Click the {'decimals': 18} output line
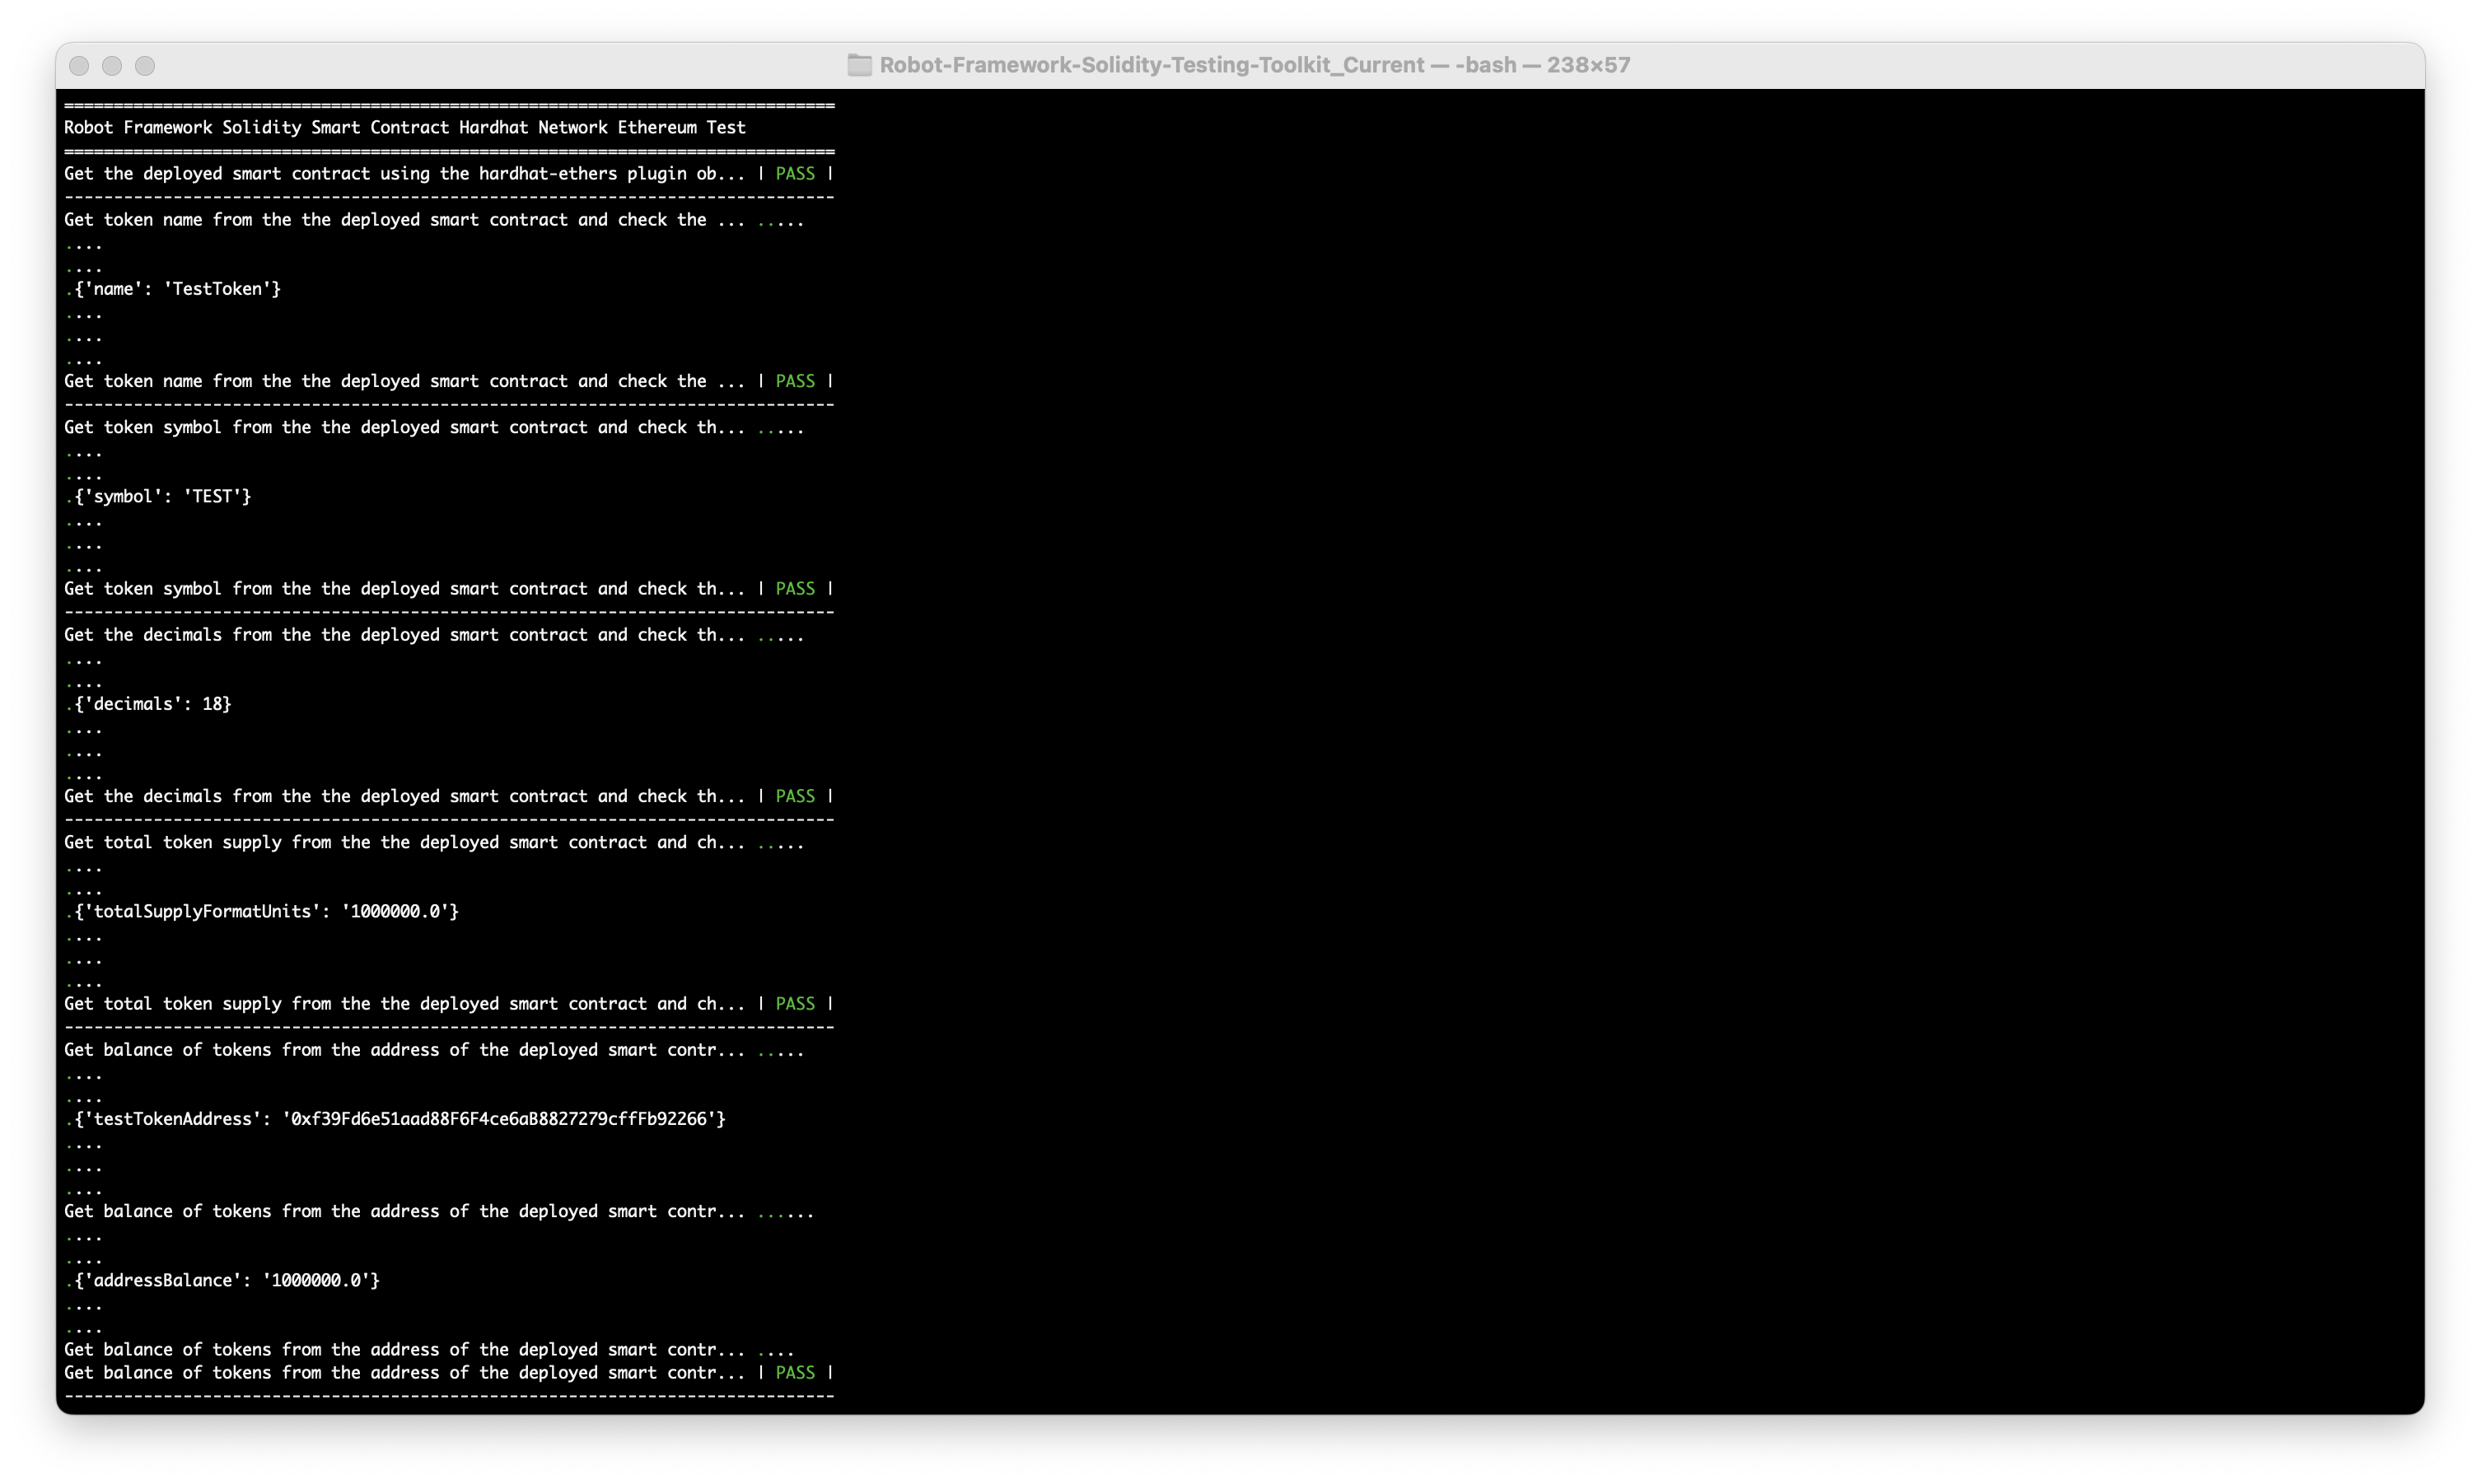 (x=152, y=704)
